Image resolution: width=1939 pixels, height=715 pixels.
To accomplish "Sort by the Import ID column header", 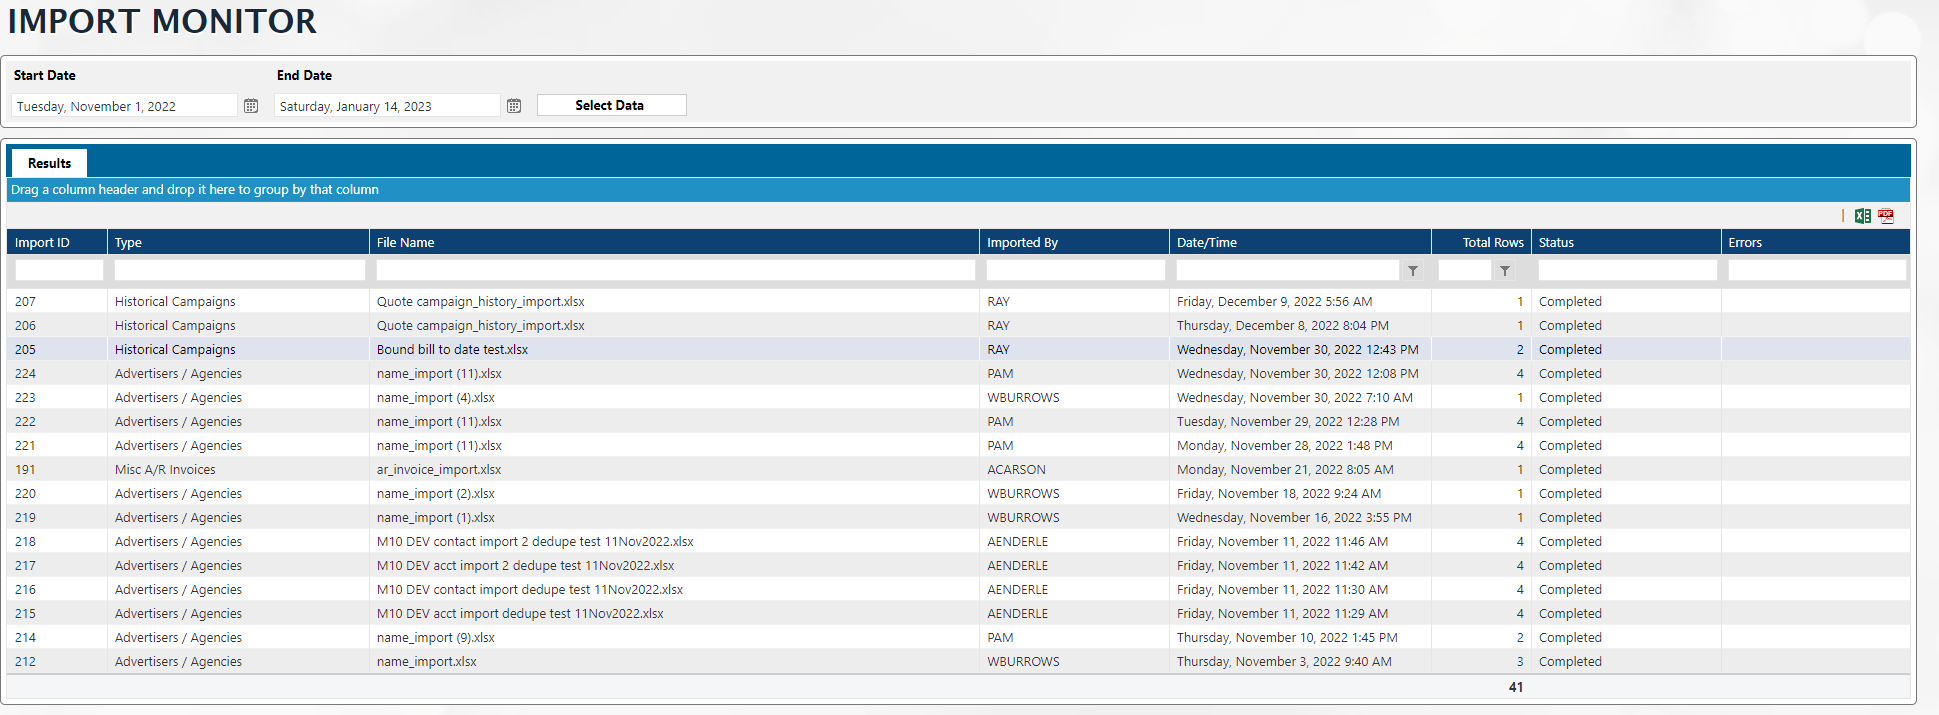I will click(42, 243).
